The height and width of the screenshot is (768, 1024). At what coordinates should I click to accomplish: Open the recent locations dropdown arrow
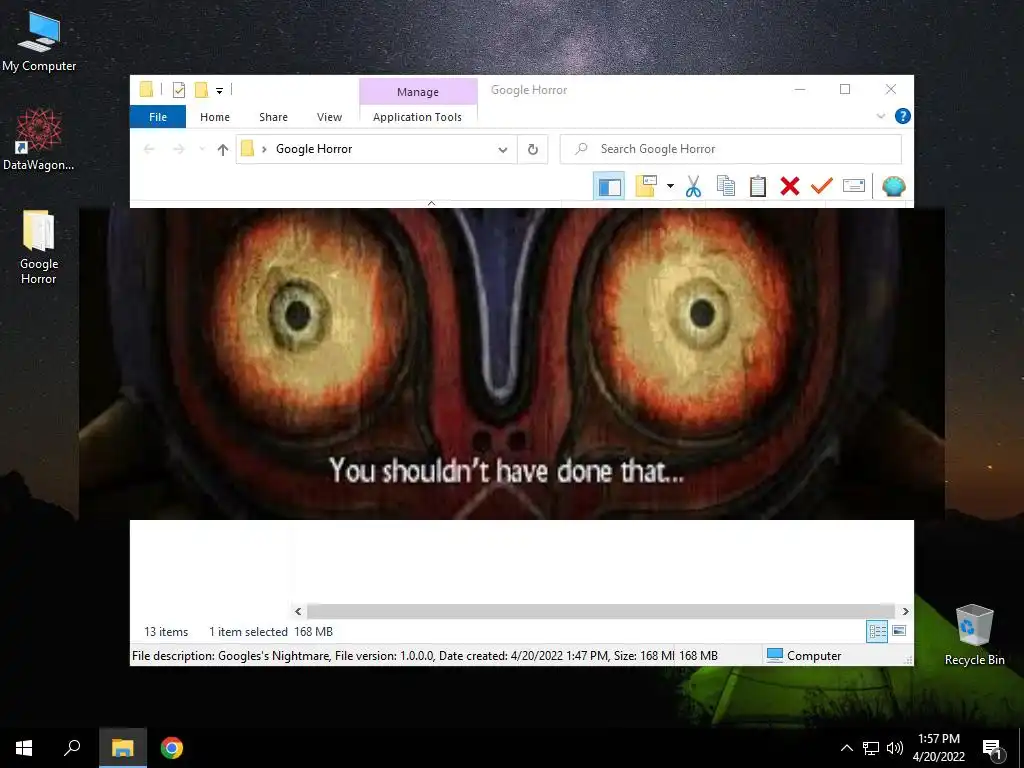[202, 150]
